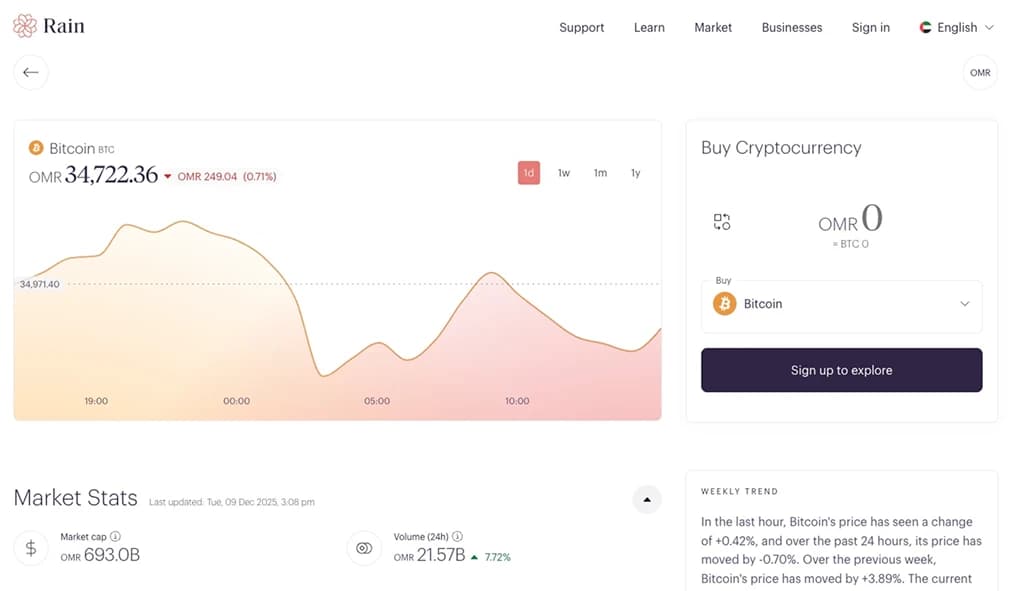Screen dimensions: 1010x591
Task: Click the Sign in link
Action: 870,28
